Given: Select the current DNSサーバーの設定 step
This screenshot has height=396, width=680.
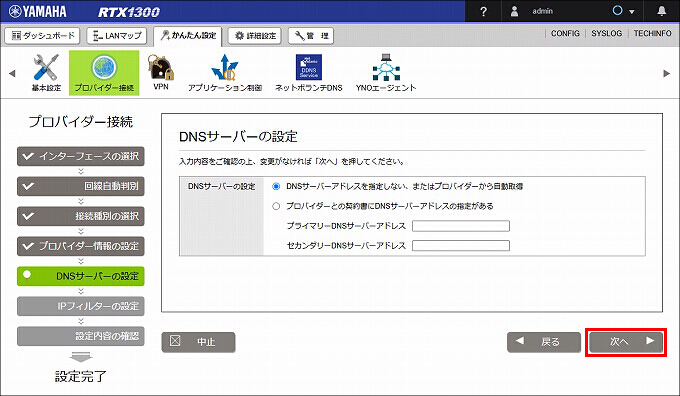Looking at the screenshot, I should [81, 276].
